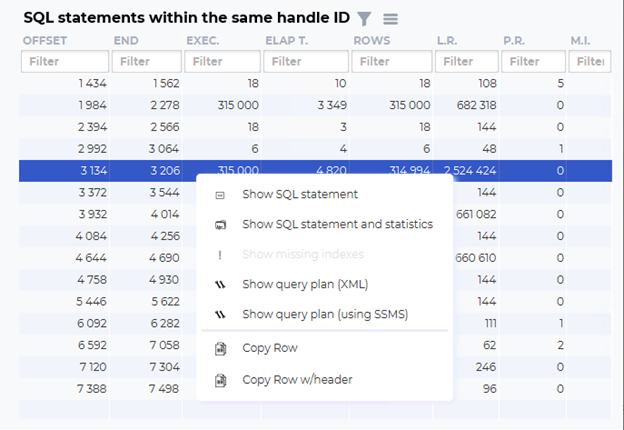
Task: Click the SSMS query plan icon
Action: coord(220,315)
